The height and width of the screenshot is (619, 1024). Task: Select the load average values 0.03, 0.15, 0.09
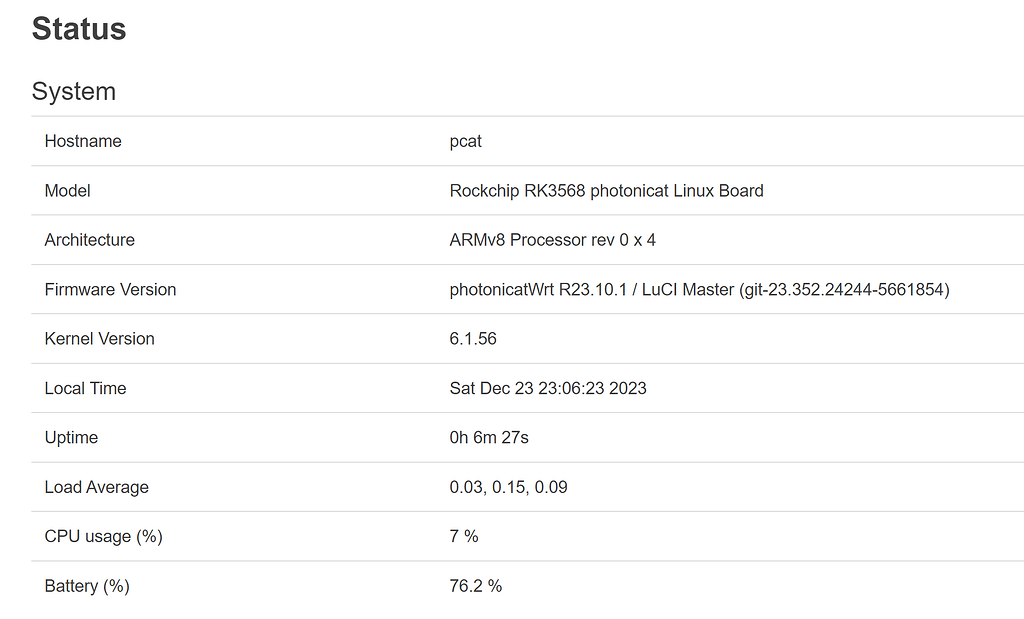click(508, 487)
